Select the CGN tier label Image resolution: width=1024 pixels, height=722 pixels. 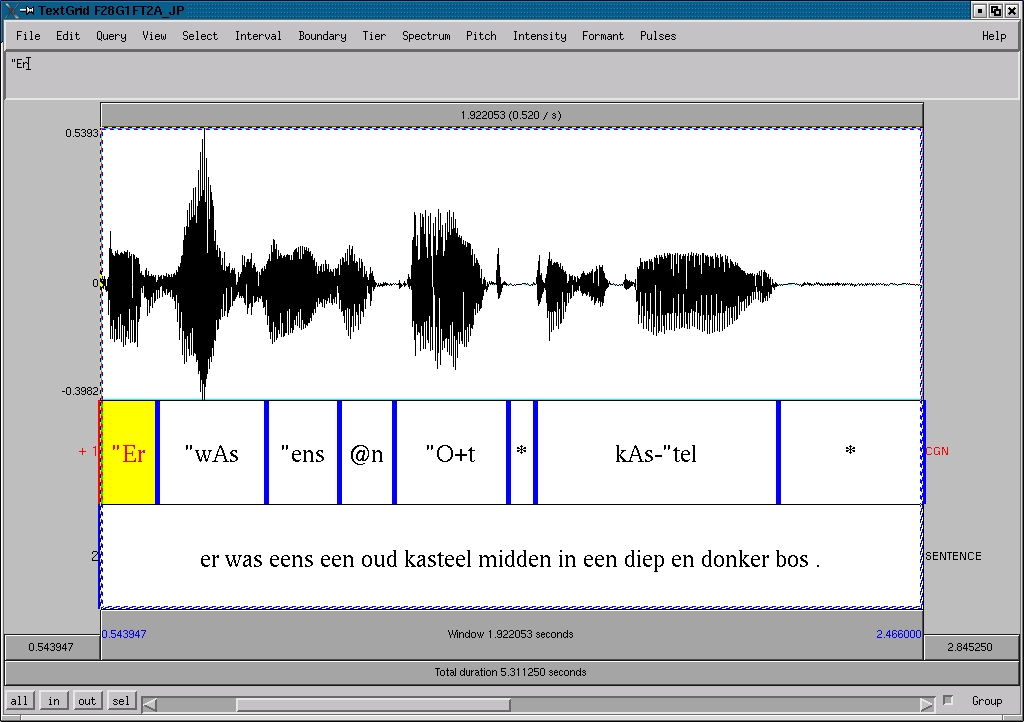click(937, 451)
